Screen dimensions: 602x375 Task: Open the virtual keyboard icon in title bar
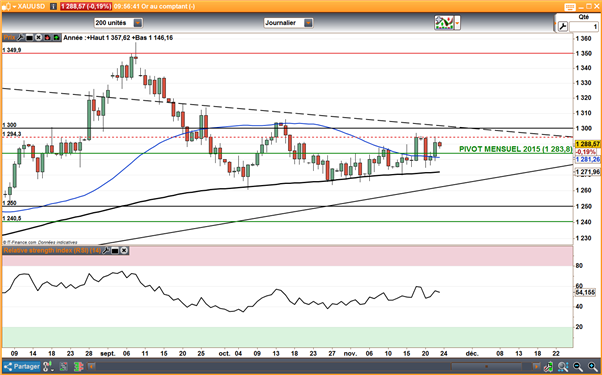point(570,7)
